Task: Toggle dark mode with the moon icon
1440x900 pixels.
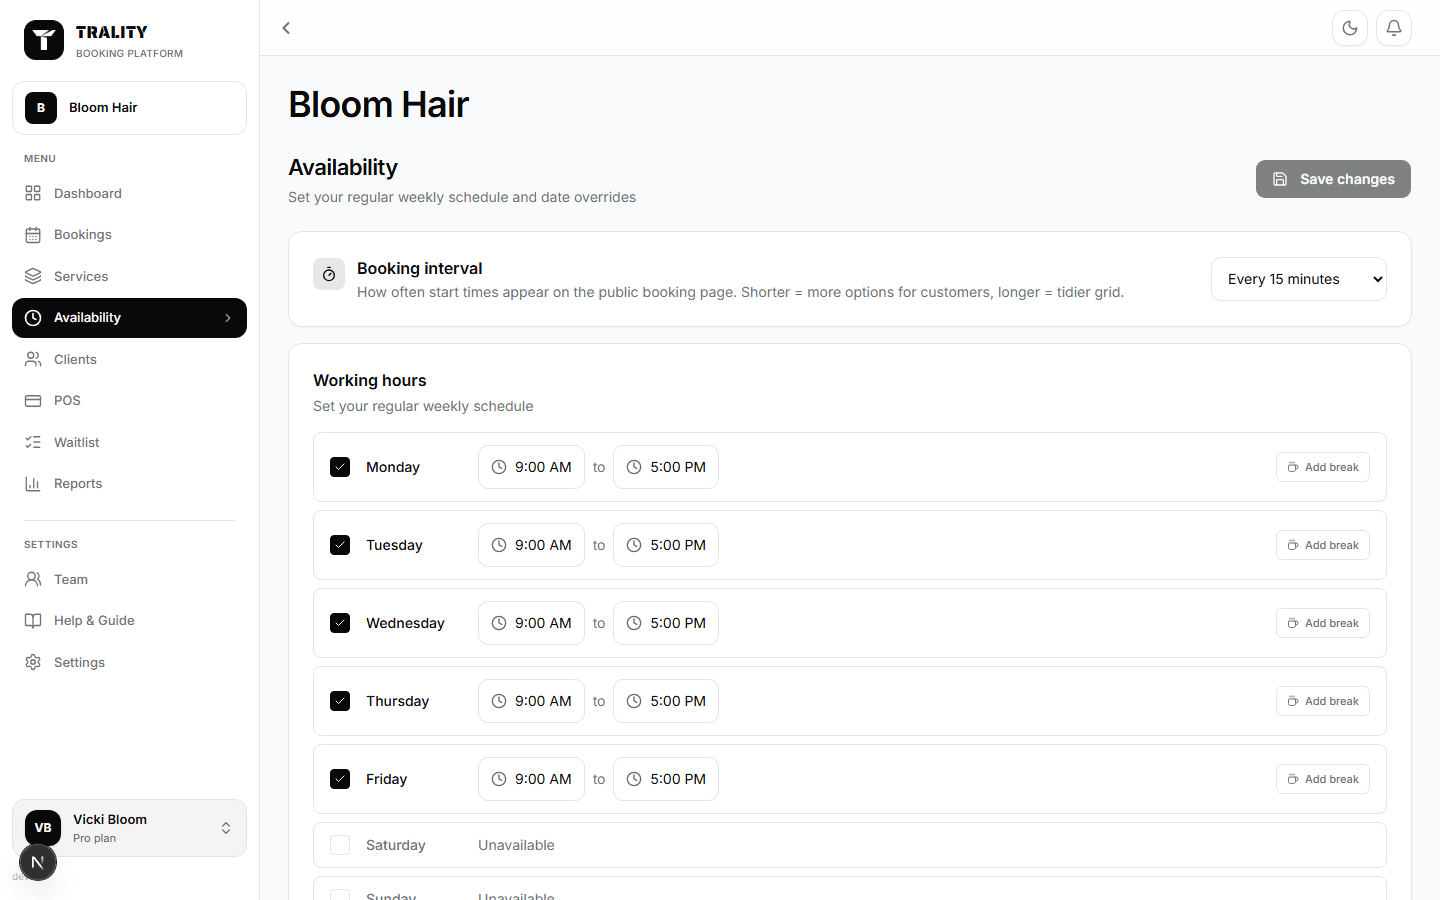Action: coord(1350,28)
